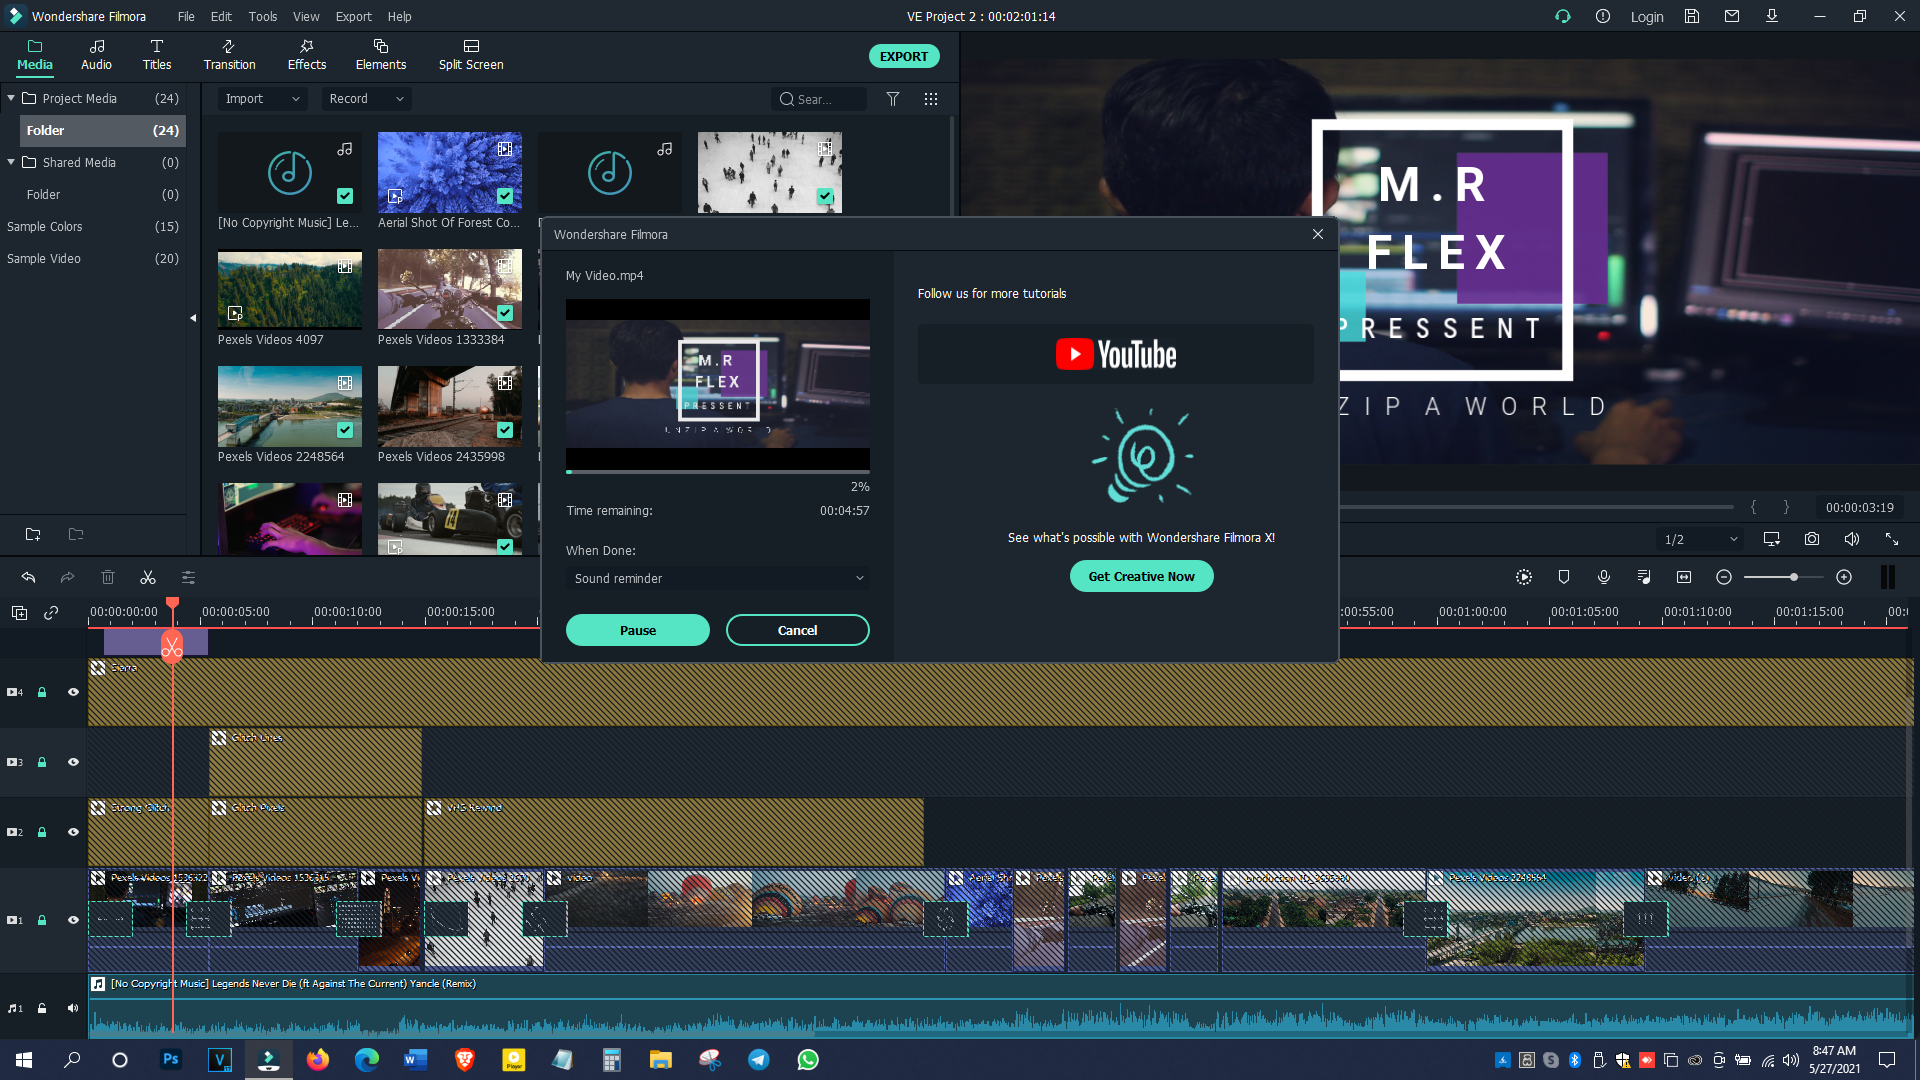Click the zoom in timeline plus icon

click(x=1844, y=577)
